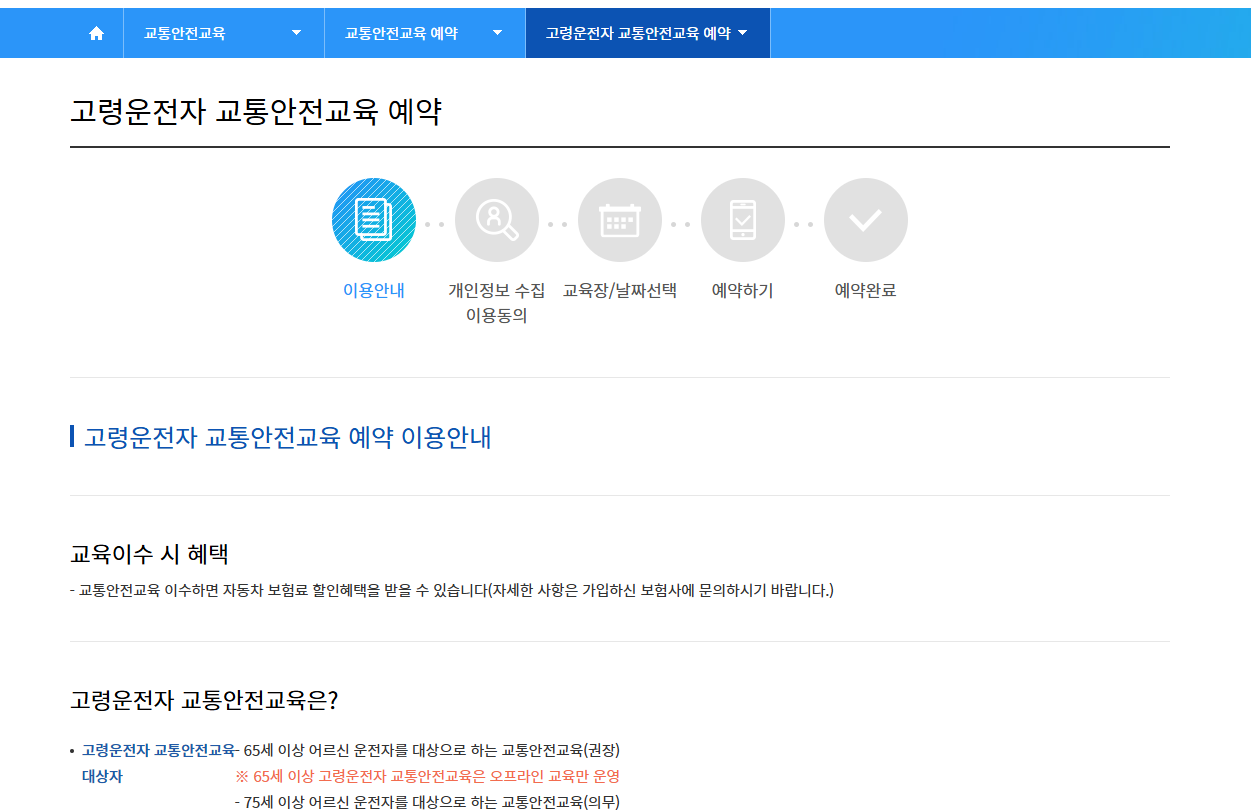Expand dropdown arrow beside 고령운전자 교통안전교육 예약
The width and height of the screenshot is (1251, 812).
(742, 33)
